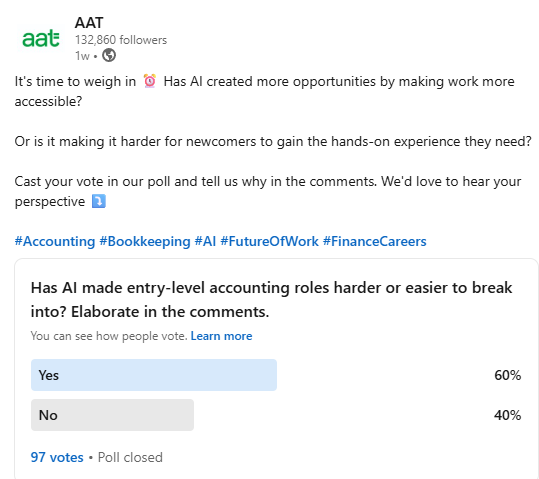
Task: Select the Yes poll result bar
Action: pos(154,375)
